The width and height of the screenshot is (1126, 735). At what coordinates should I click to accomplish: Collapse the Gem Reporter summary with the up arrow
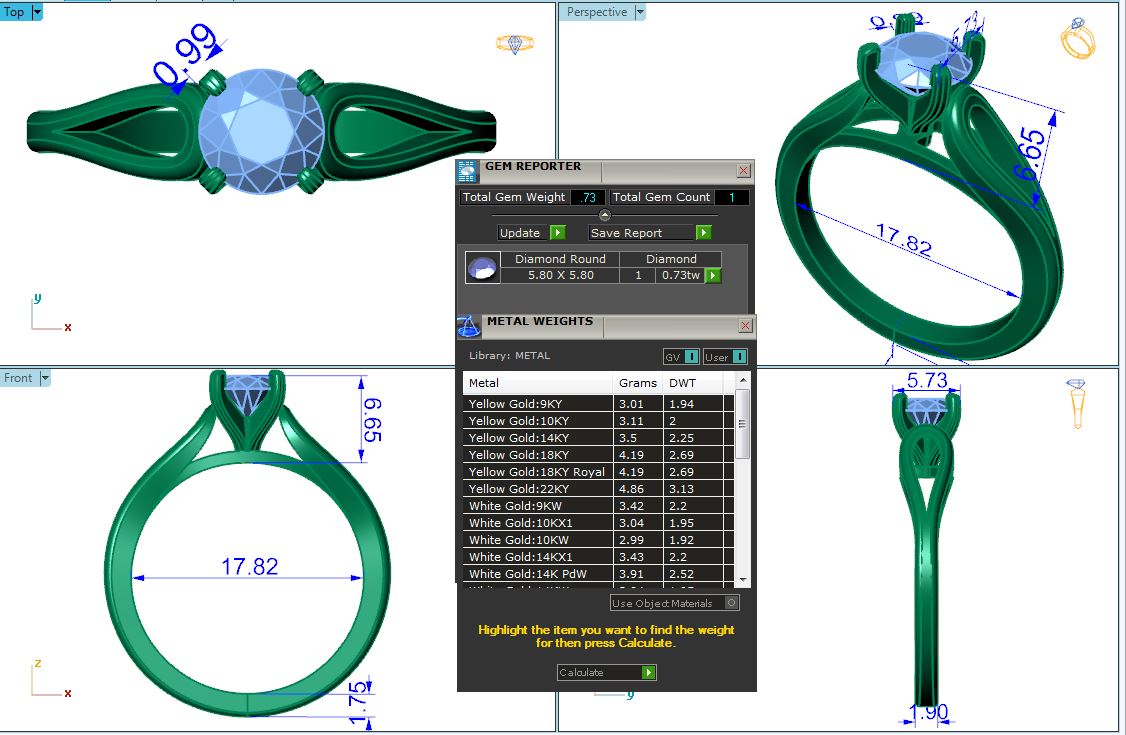coord(604,215)
